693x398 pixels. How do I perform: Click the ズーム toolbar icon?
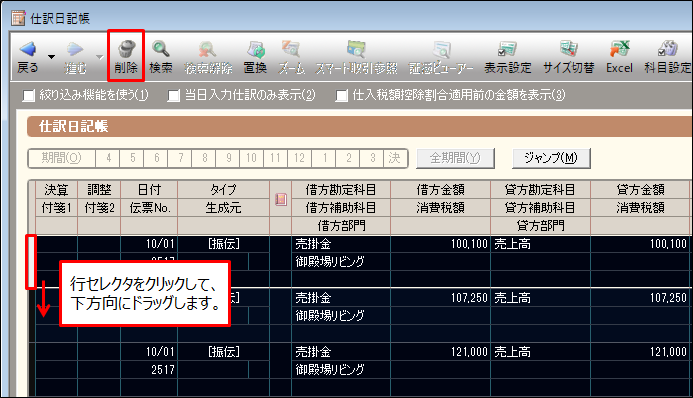click(291, 49)
